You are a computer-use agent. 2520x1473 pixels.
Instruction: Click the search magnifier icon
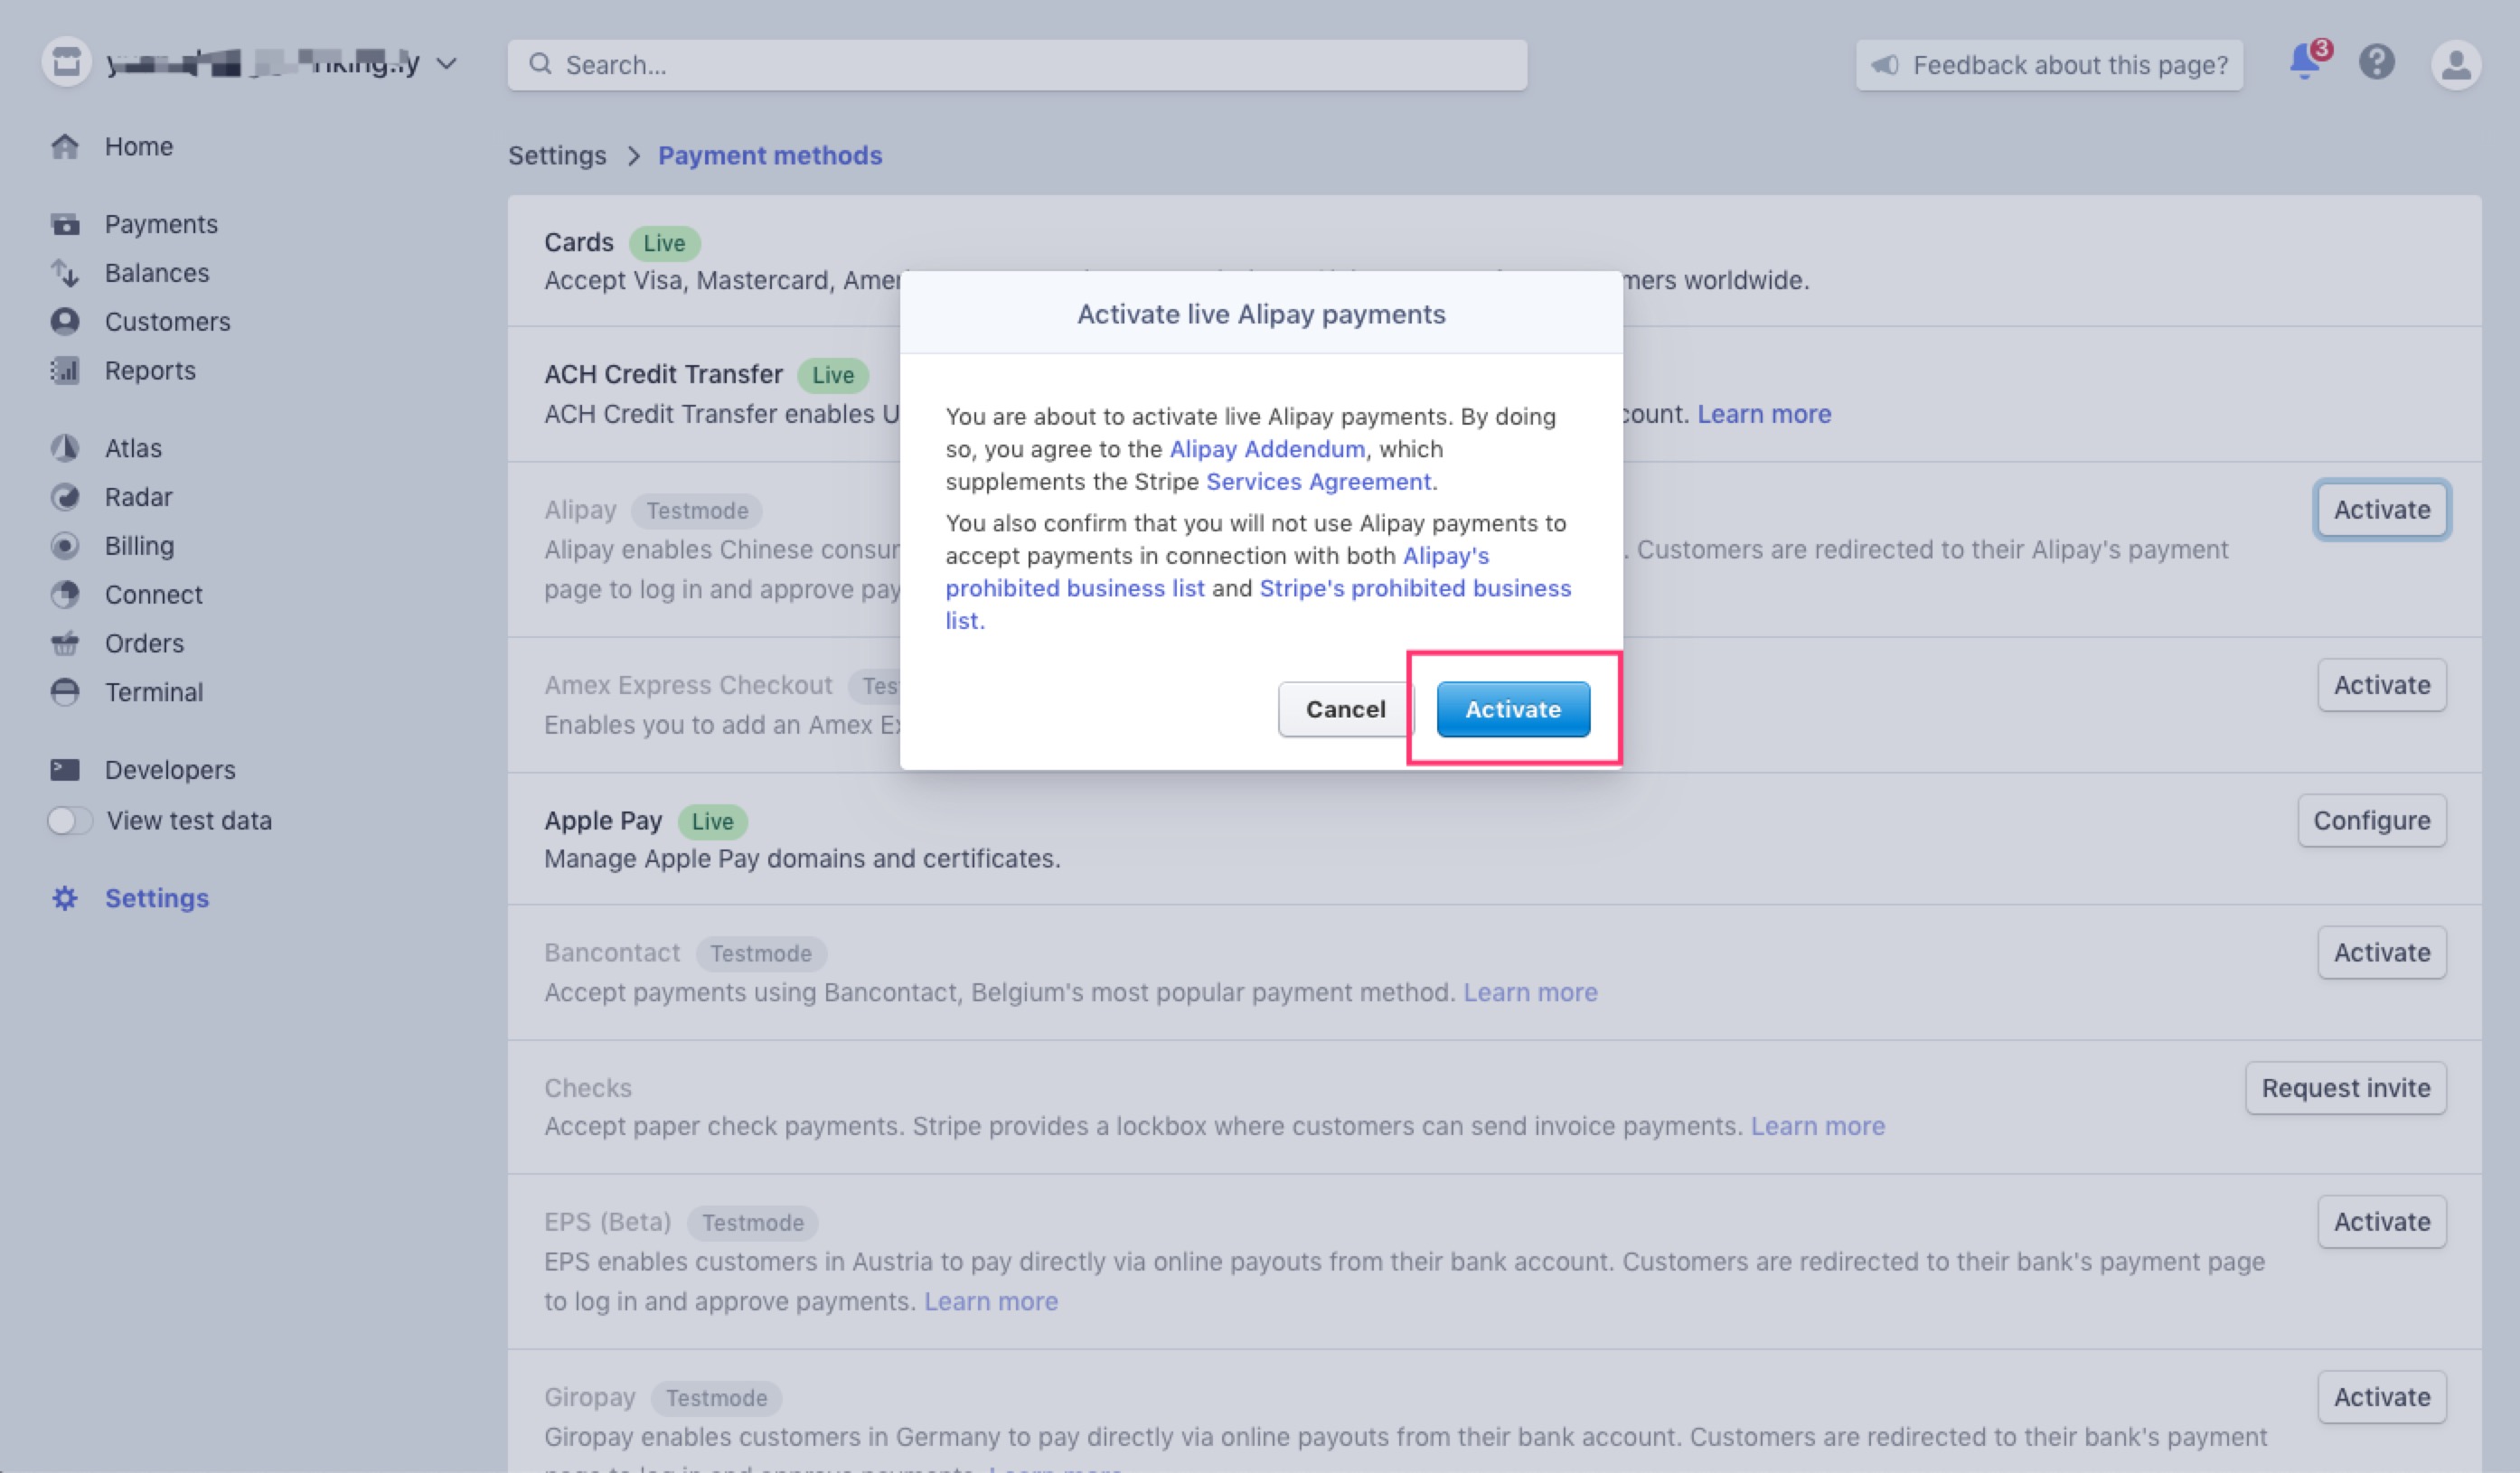coord(540,64)
